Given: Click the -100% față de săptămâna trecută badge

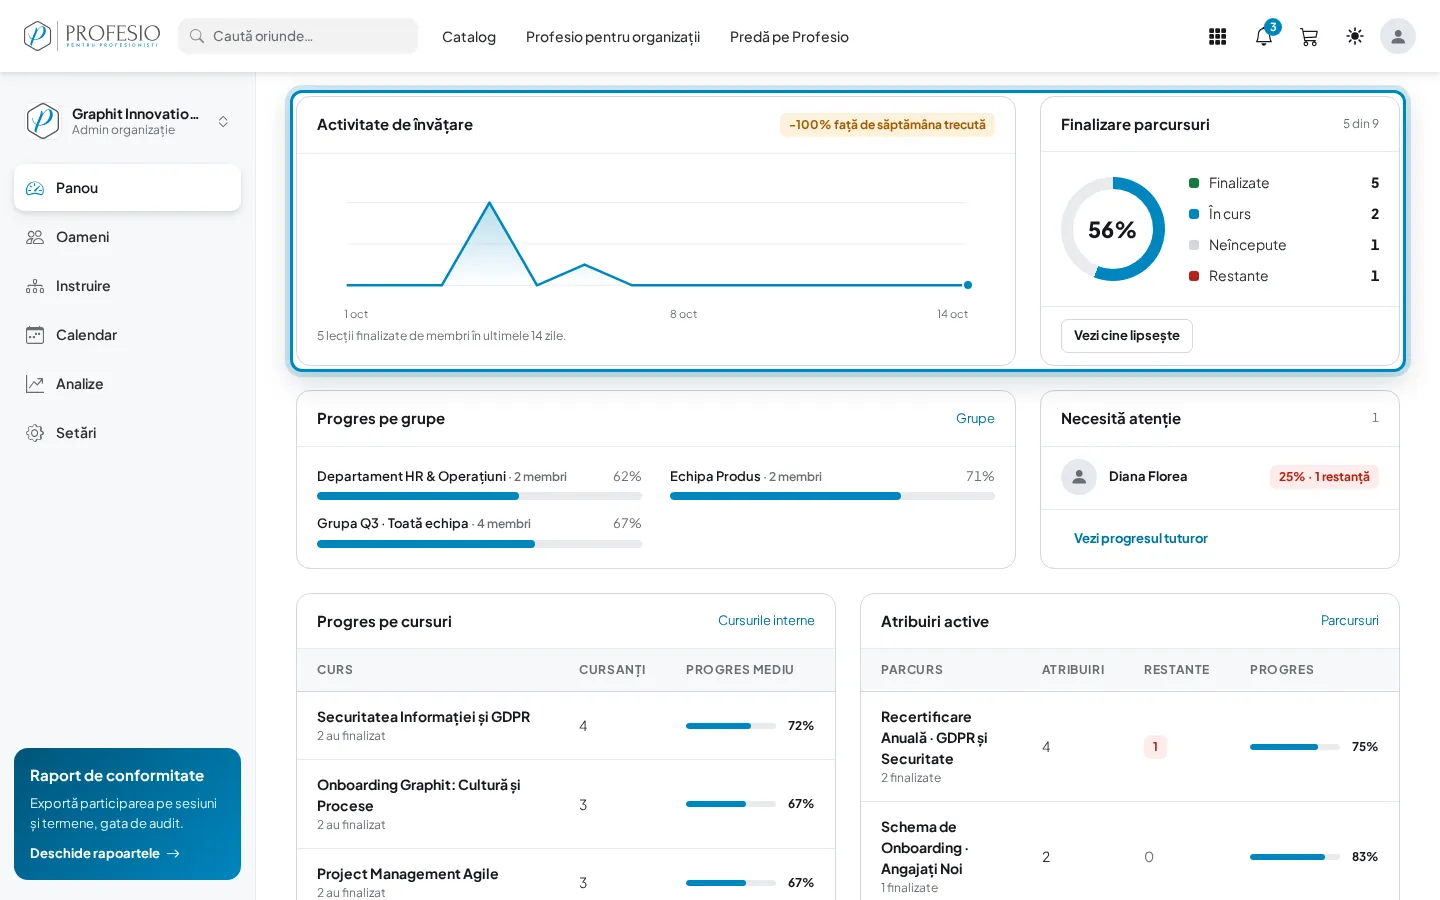Looking at the screenshot, I should [x=887, y=125].
